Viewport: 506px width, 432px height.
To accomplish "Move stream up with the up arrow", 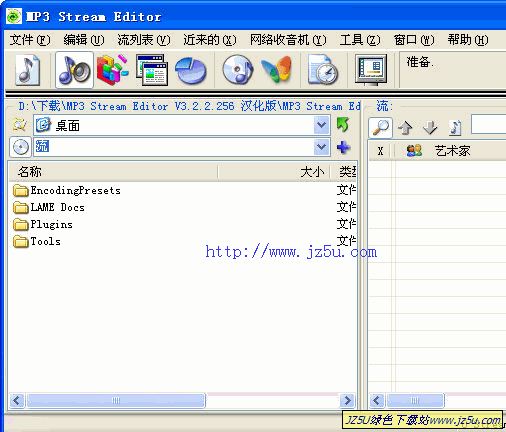I will coord(405,127).
